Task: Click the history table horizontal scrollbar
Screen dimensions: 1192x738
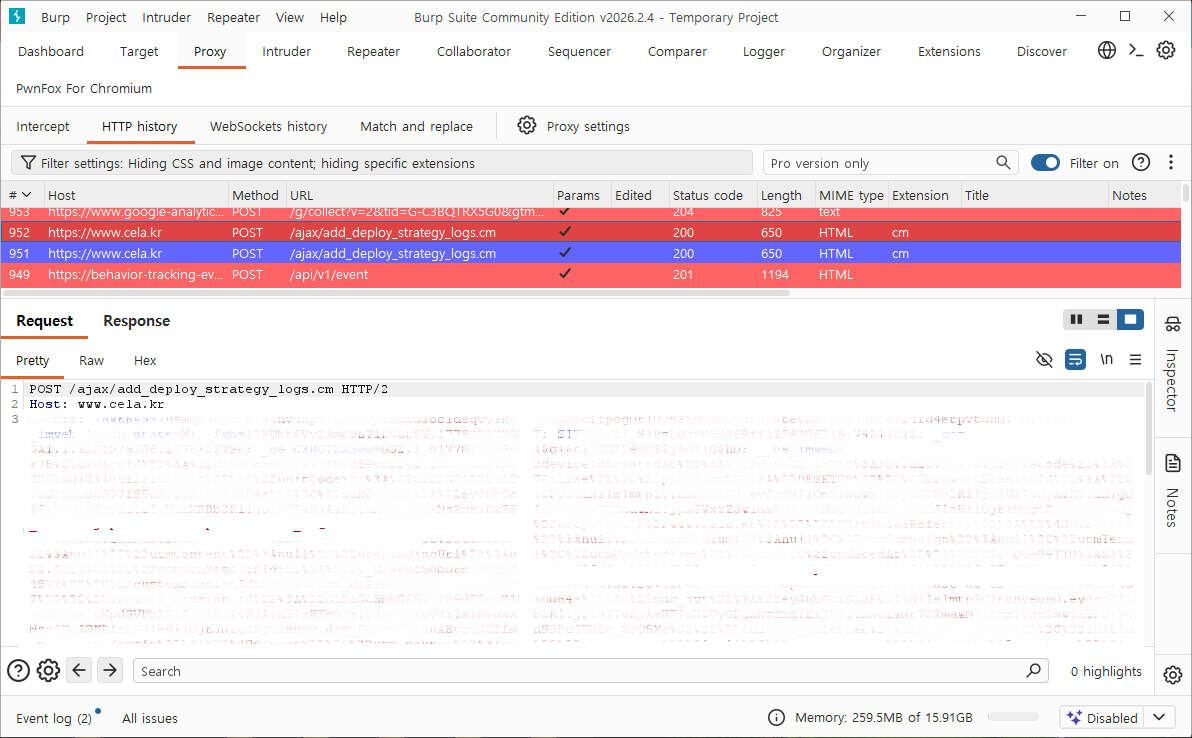Action: [x=396, y=293]
